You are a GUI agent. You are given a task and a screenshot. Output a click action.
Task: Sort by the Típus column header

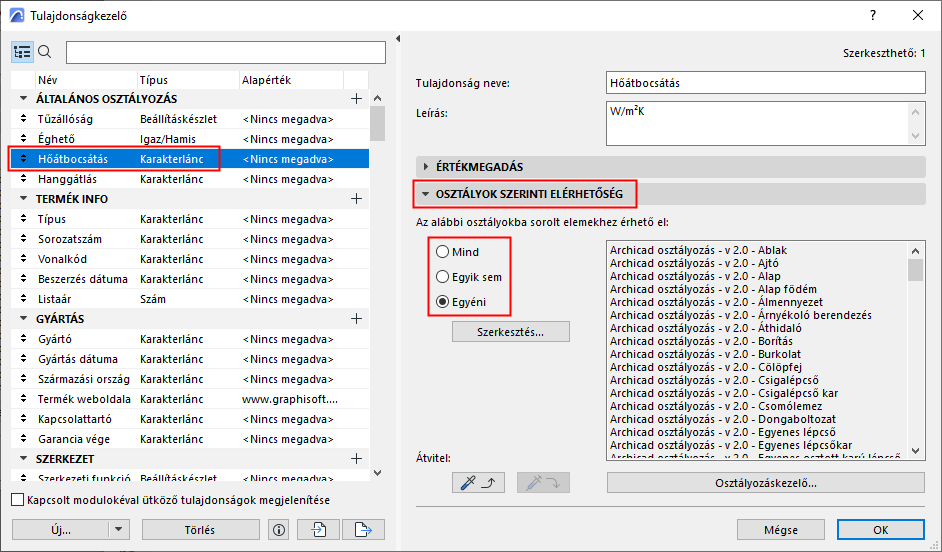click(x=188, y=80)
